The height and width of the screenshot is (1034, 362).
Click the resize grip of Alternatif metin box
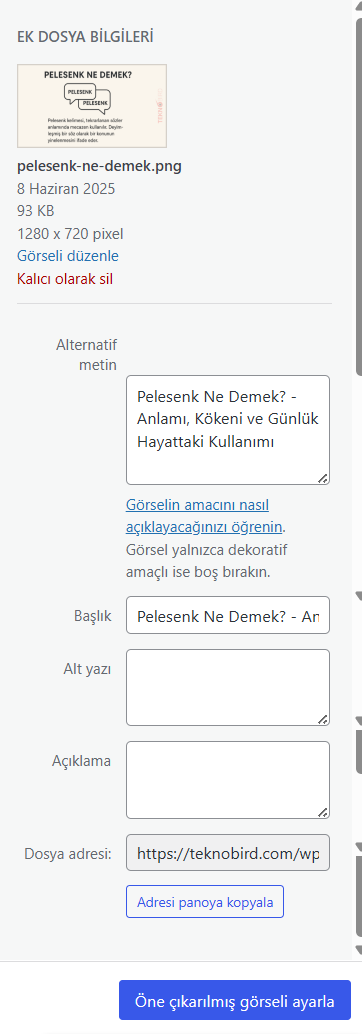(323, 479)
